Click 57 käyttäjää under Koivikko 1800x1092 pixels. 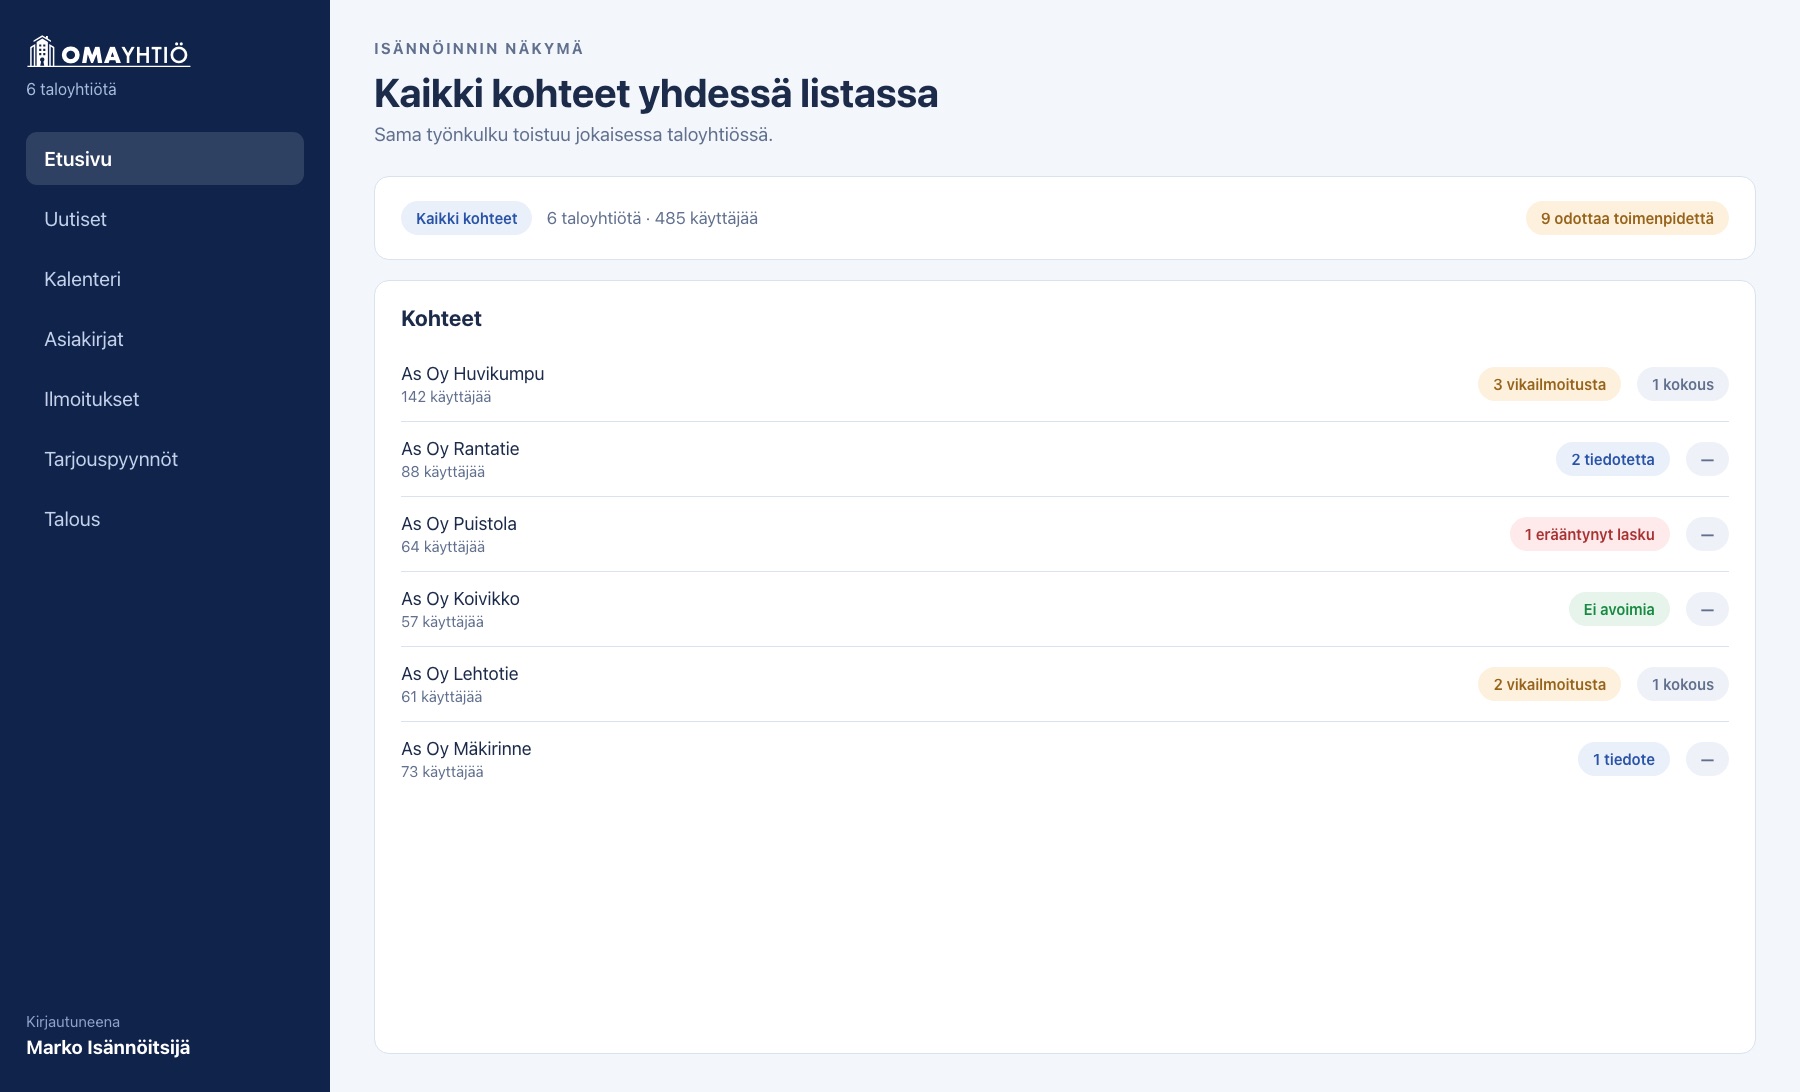442,622
